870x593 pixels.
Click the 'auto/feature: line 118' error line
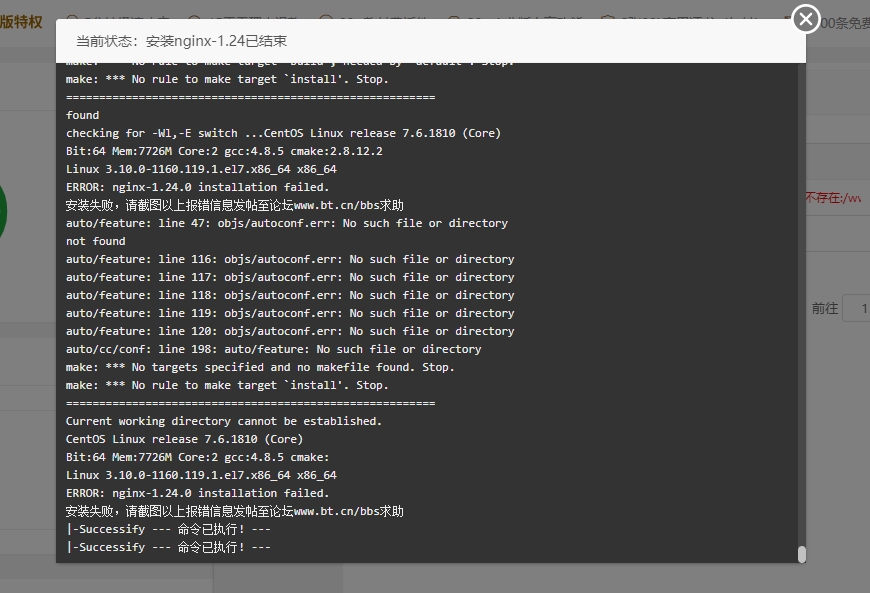[290, 295]
